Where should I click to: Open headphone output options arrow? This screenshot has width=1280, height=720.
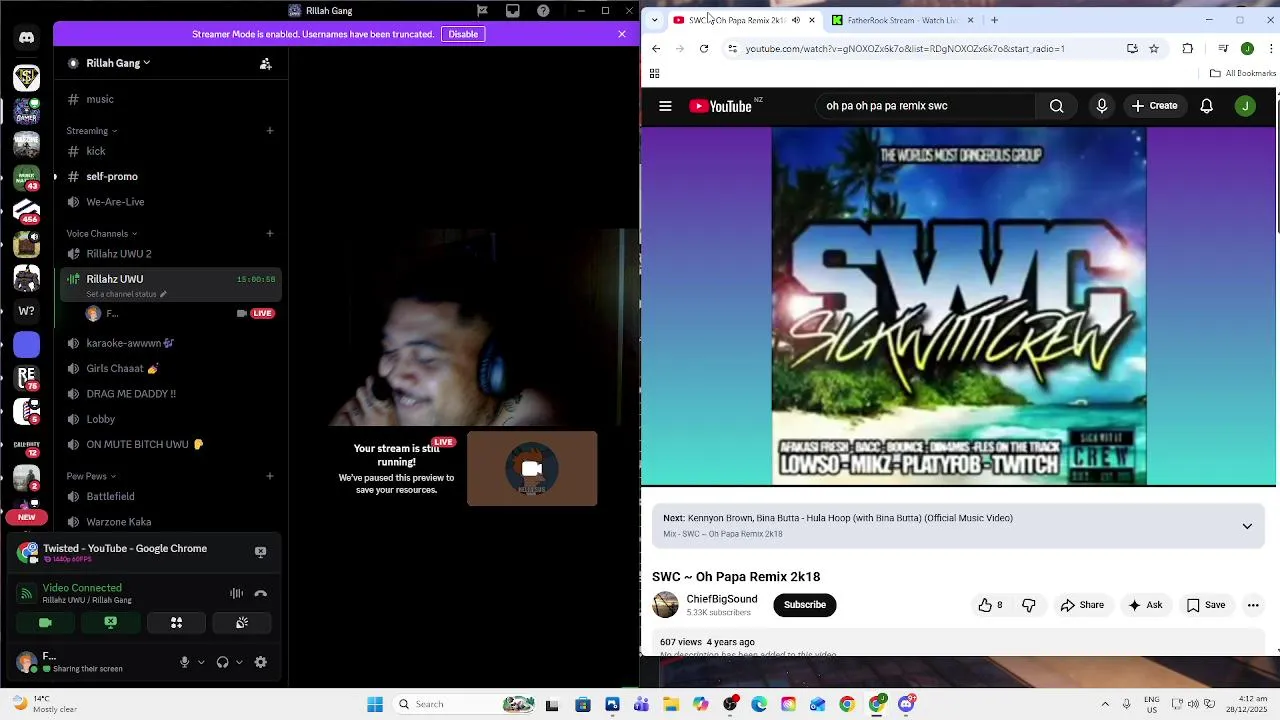tap(239, 662)
